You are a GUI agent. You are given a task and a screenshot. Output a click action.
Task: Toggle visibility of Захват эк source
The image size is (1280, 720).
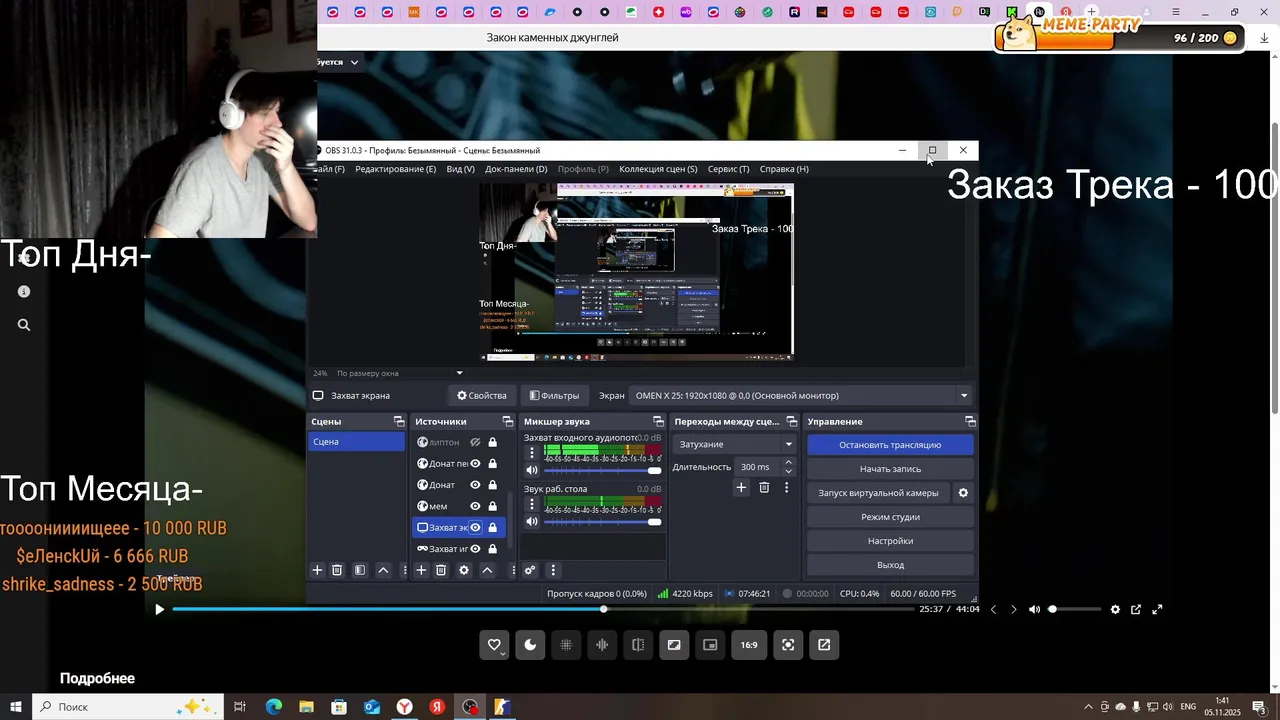pyautogui.click(x=476, y=527)
